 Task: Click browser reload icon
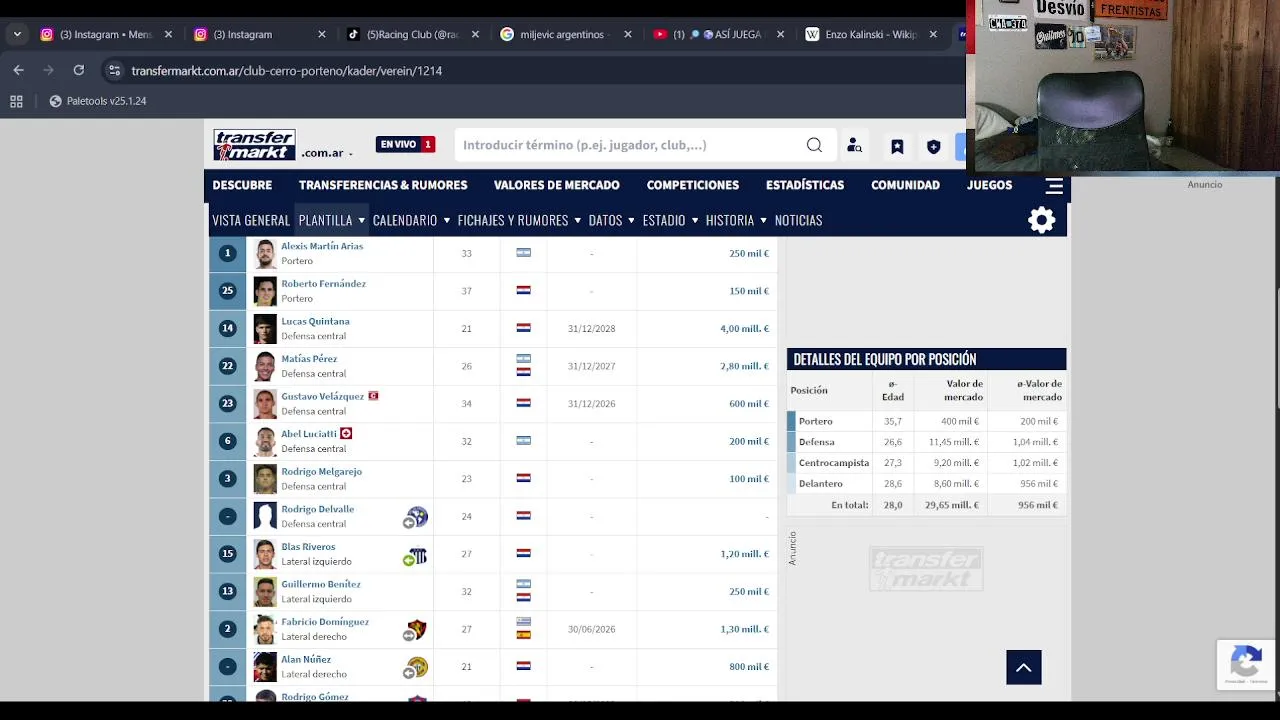[x=79, y=70]
